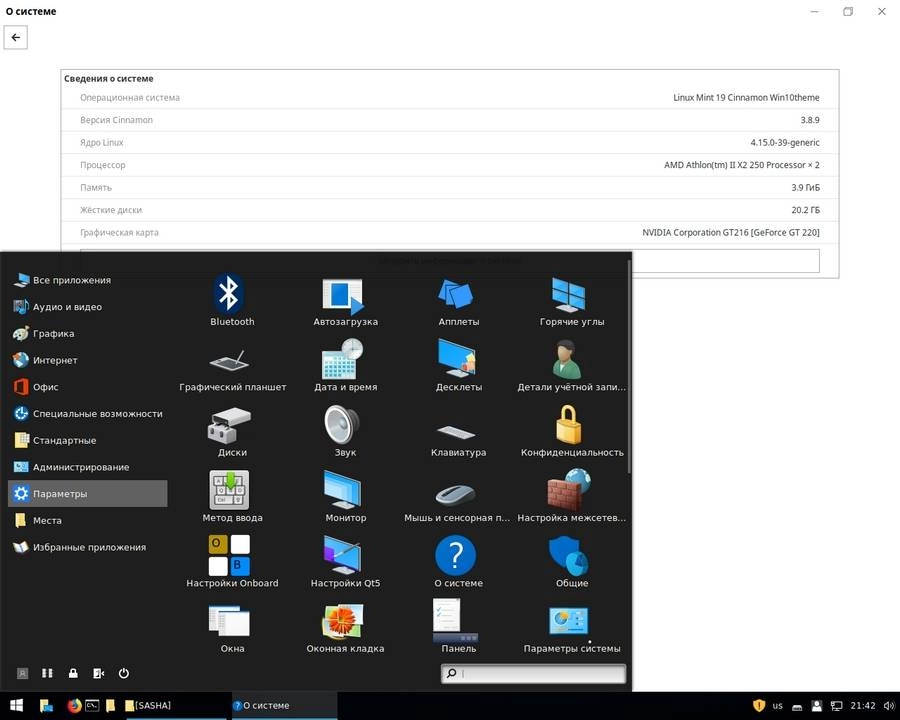This screenshot has height=720, width=900.
Task: Launch О системе from the menu grid
Action: (459, 562)
